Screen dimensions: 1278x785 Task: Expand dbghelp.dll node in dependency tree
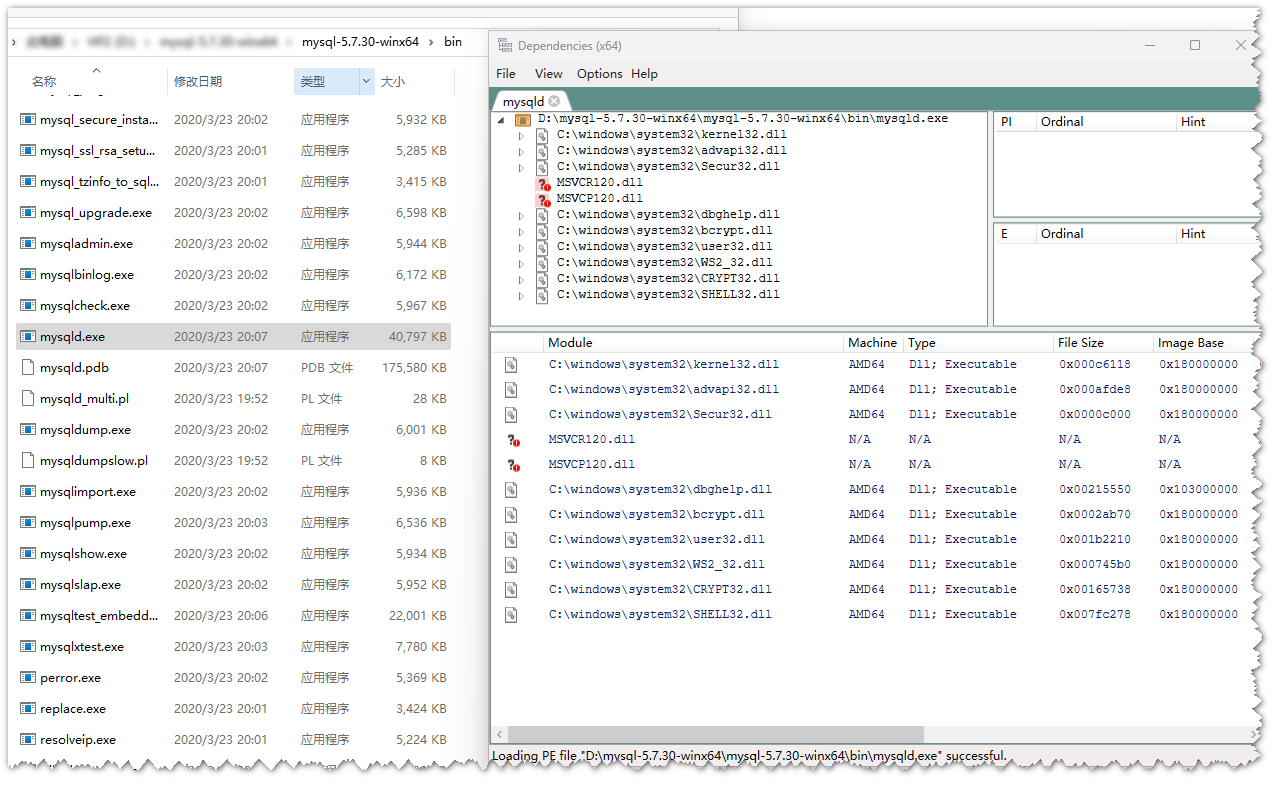[521, 215]
